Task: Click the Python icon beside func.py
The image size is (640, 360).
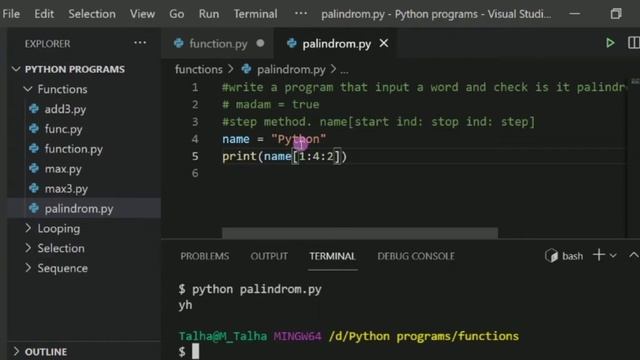Action: pos(34,129)
